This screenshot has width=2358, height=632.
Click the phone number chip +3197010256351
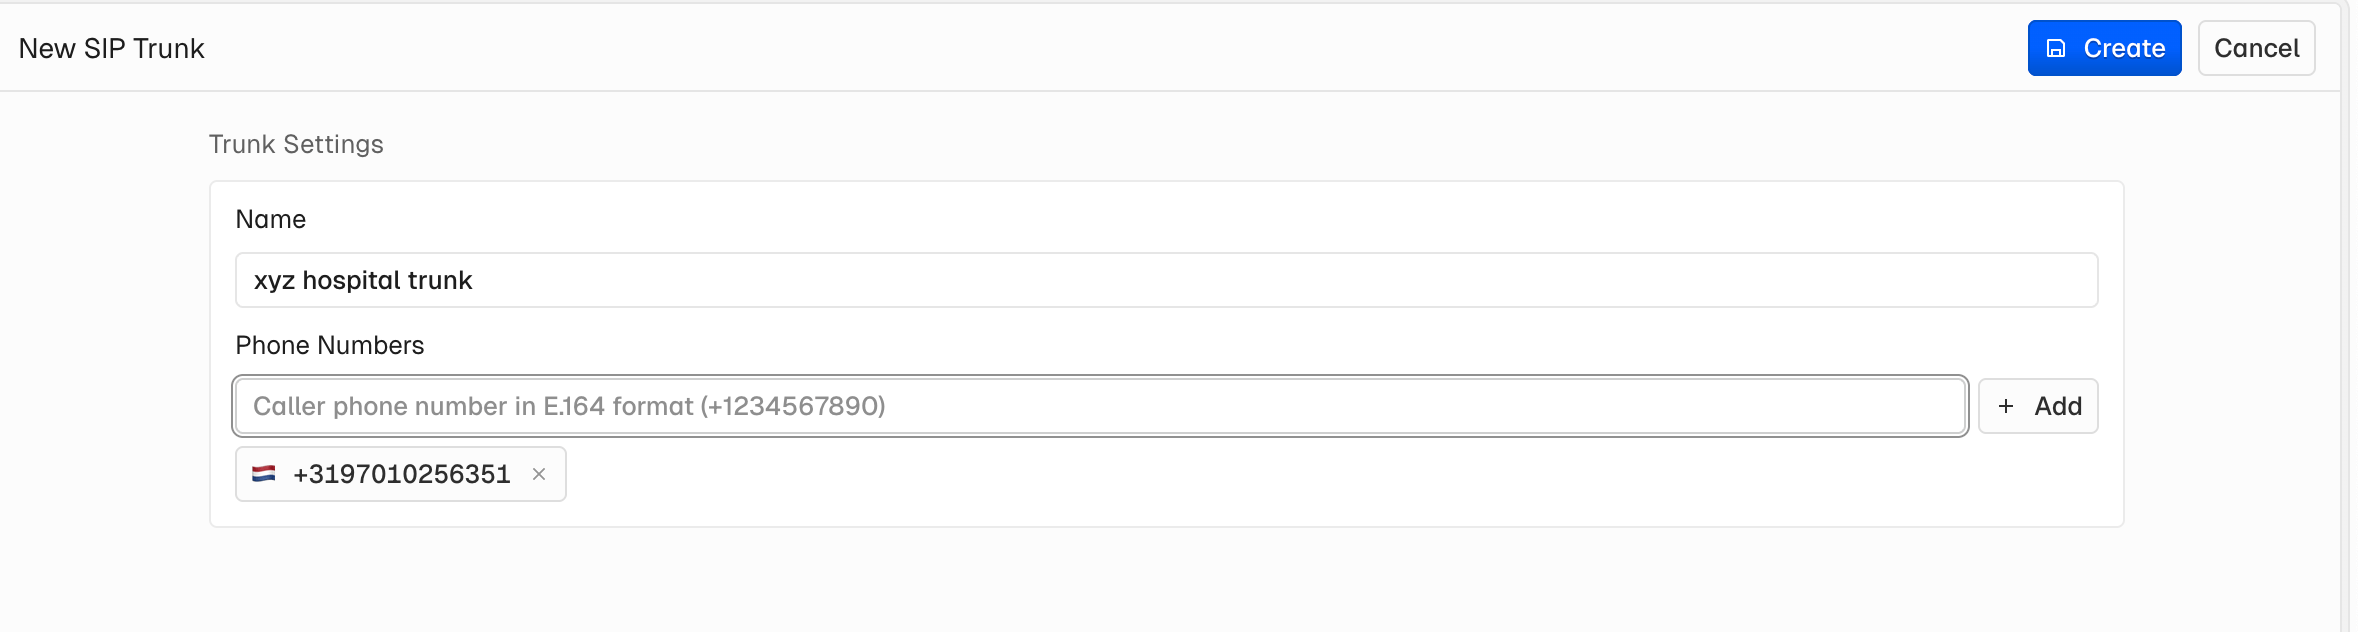pyautogui.click(x=400, y=473)
